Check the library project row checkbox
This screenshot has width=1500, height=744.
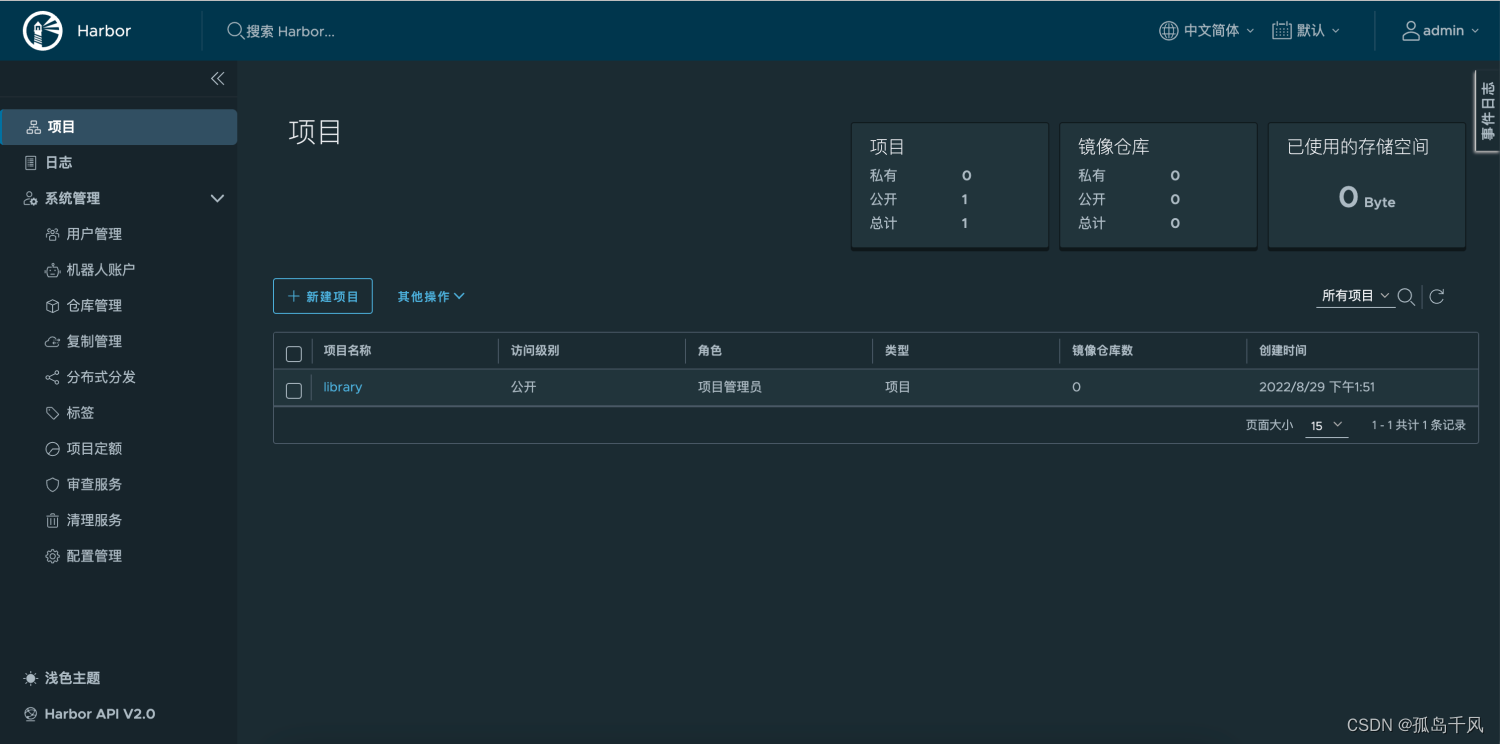pyautogui.click(x=294, y=391)
